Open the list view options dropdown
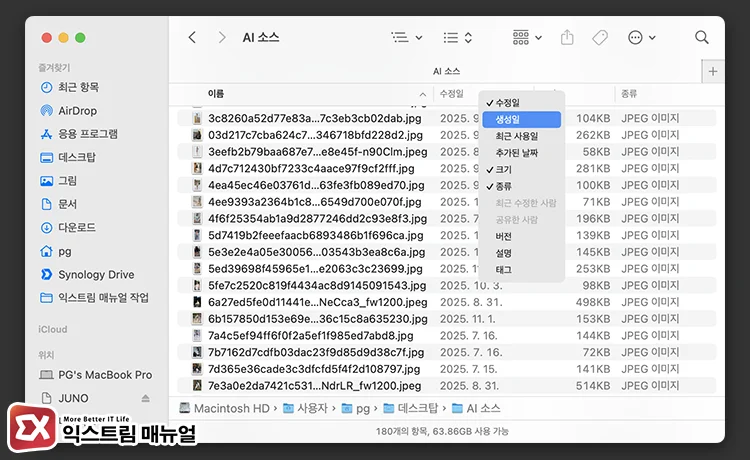The width and height of the screenshot is (750, 460). [406, 38]
